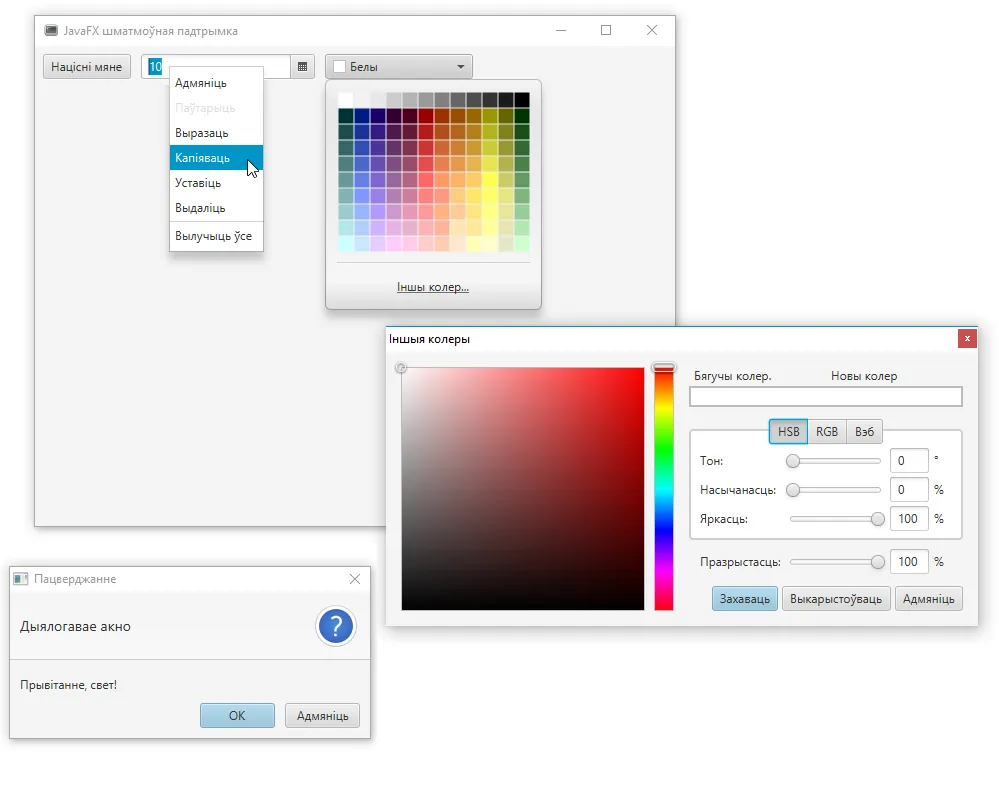
Task: Click the Празрыстасць slider thumb
Action: (x=878, y=562)
